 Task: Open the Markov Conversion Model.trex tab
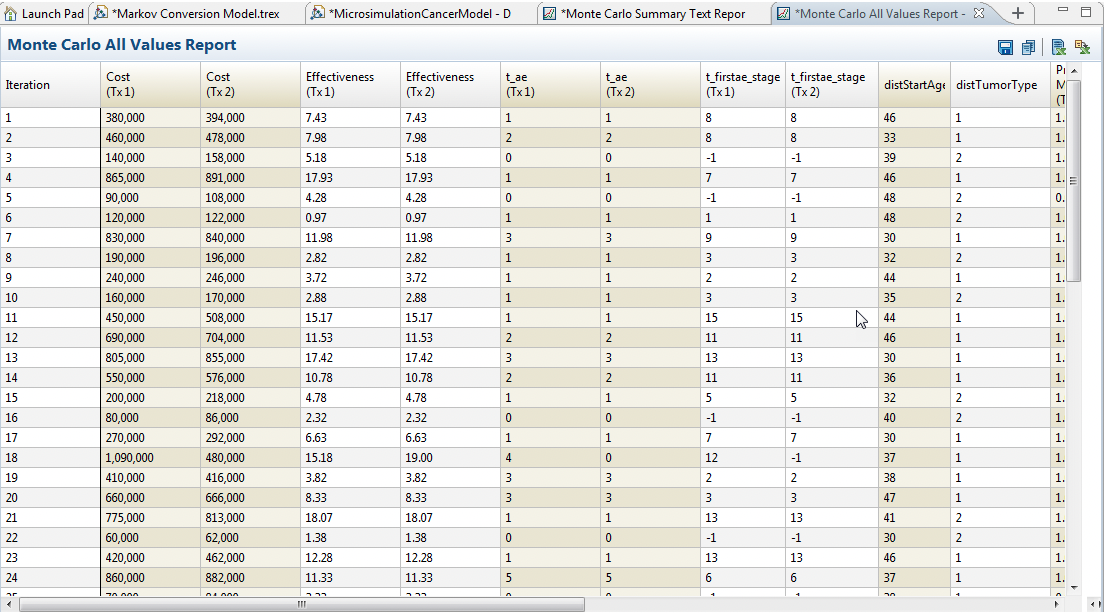(195, 13)
